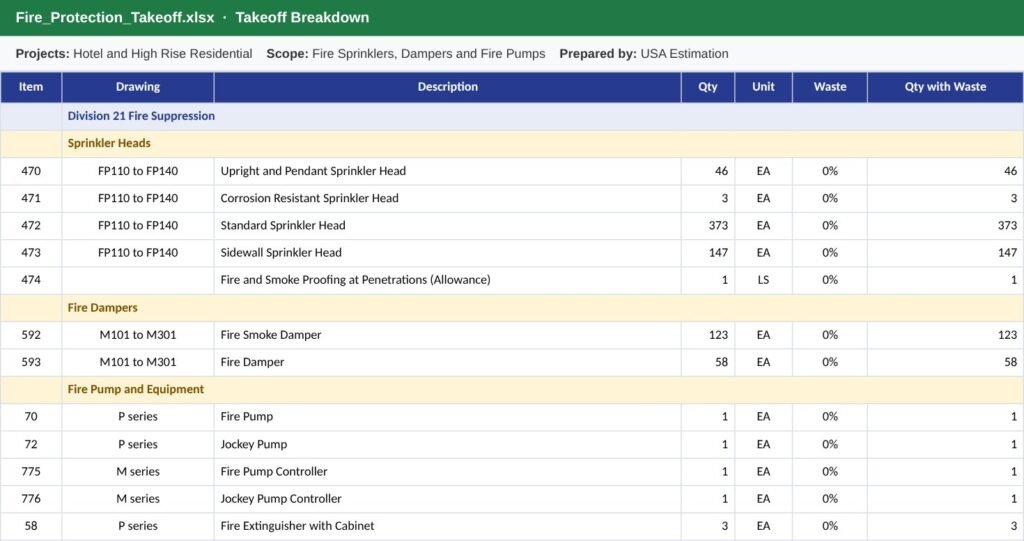Click P series drawing in row 58
The image size is (1024, 541).
pyautogui.click(x=138, y=526)
